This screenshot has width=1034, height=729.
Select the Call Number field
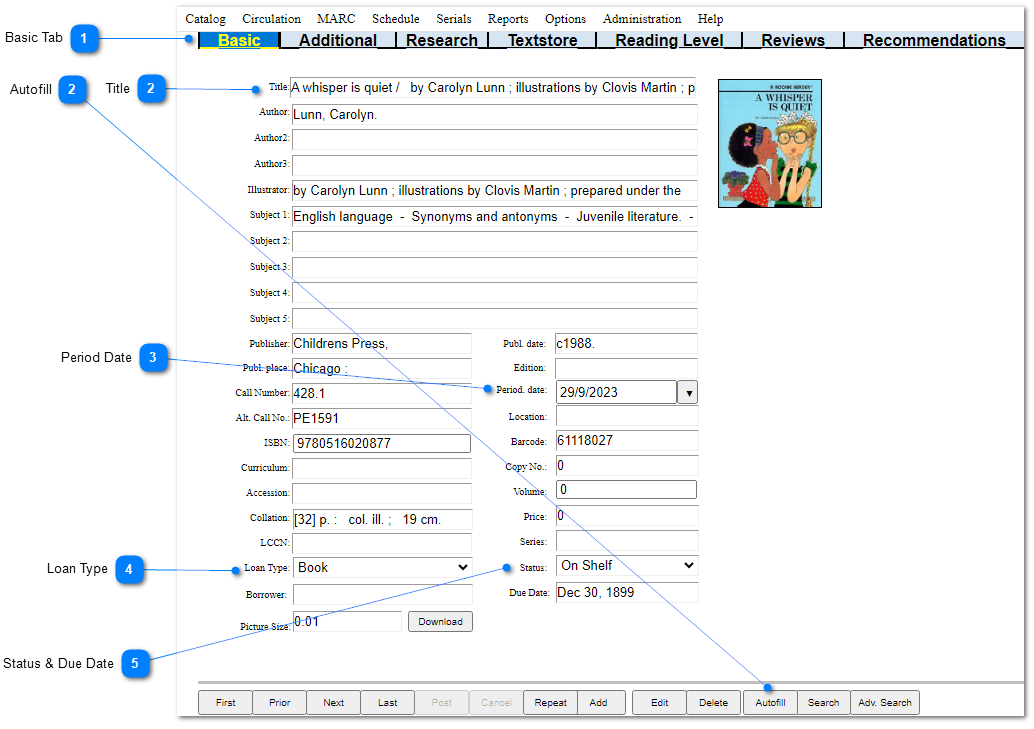click(381, 393)
